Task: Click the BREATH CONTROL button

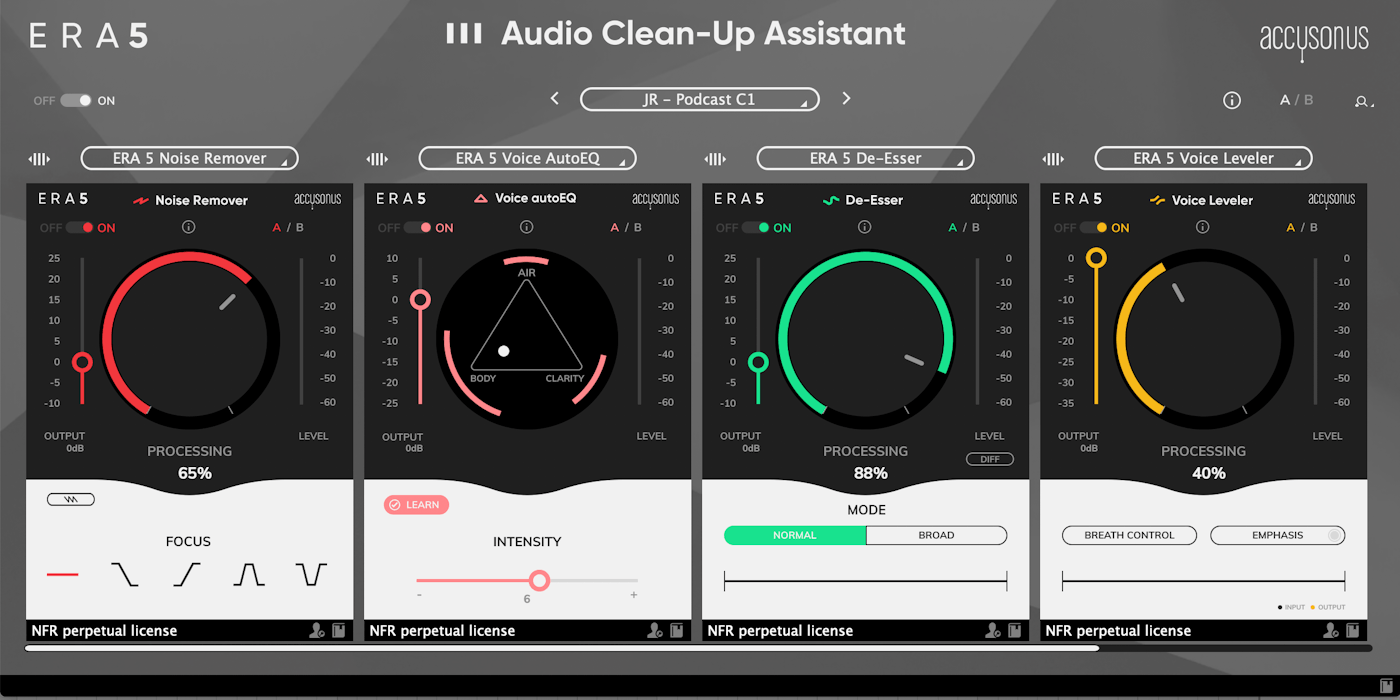Action: coord(1130,535)
